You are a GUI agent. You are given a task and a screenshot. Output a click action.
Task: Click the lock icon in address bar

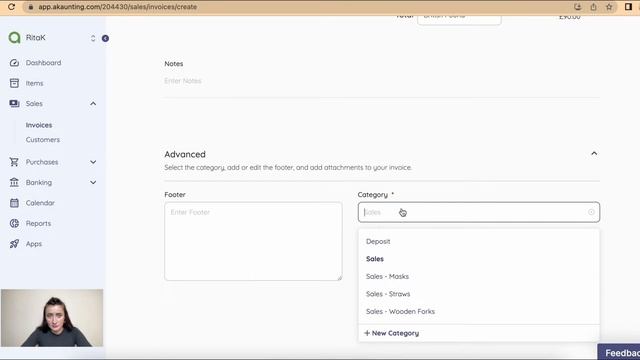point(31,7)
